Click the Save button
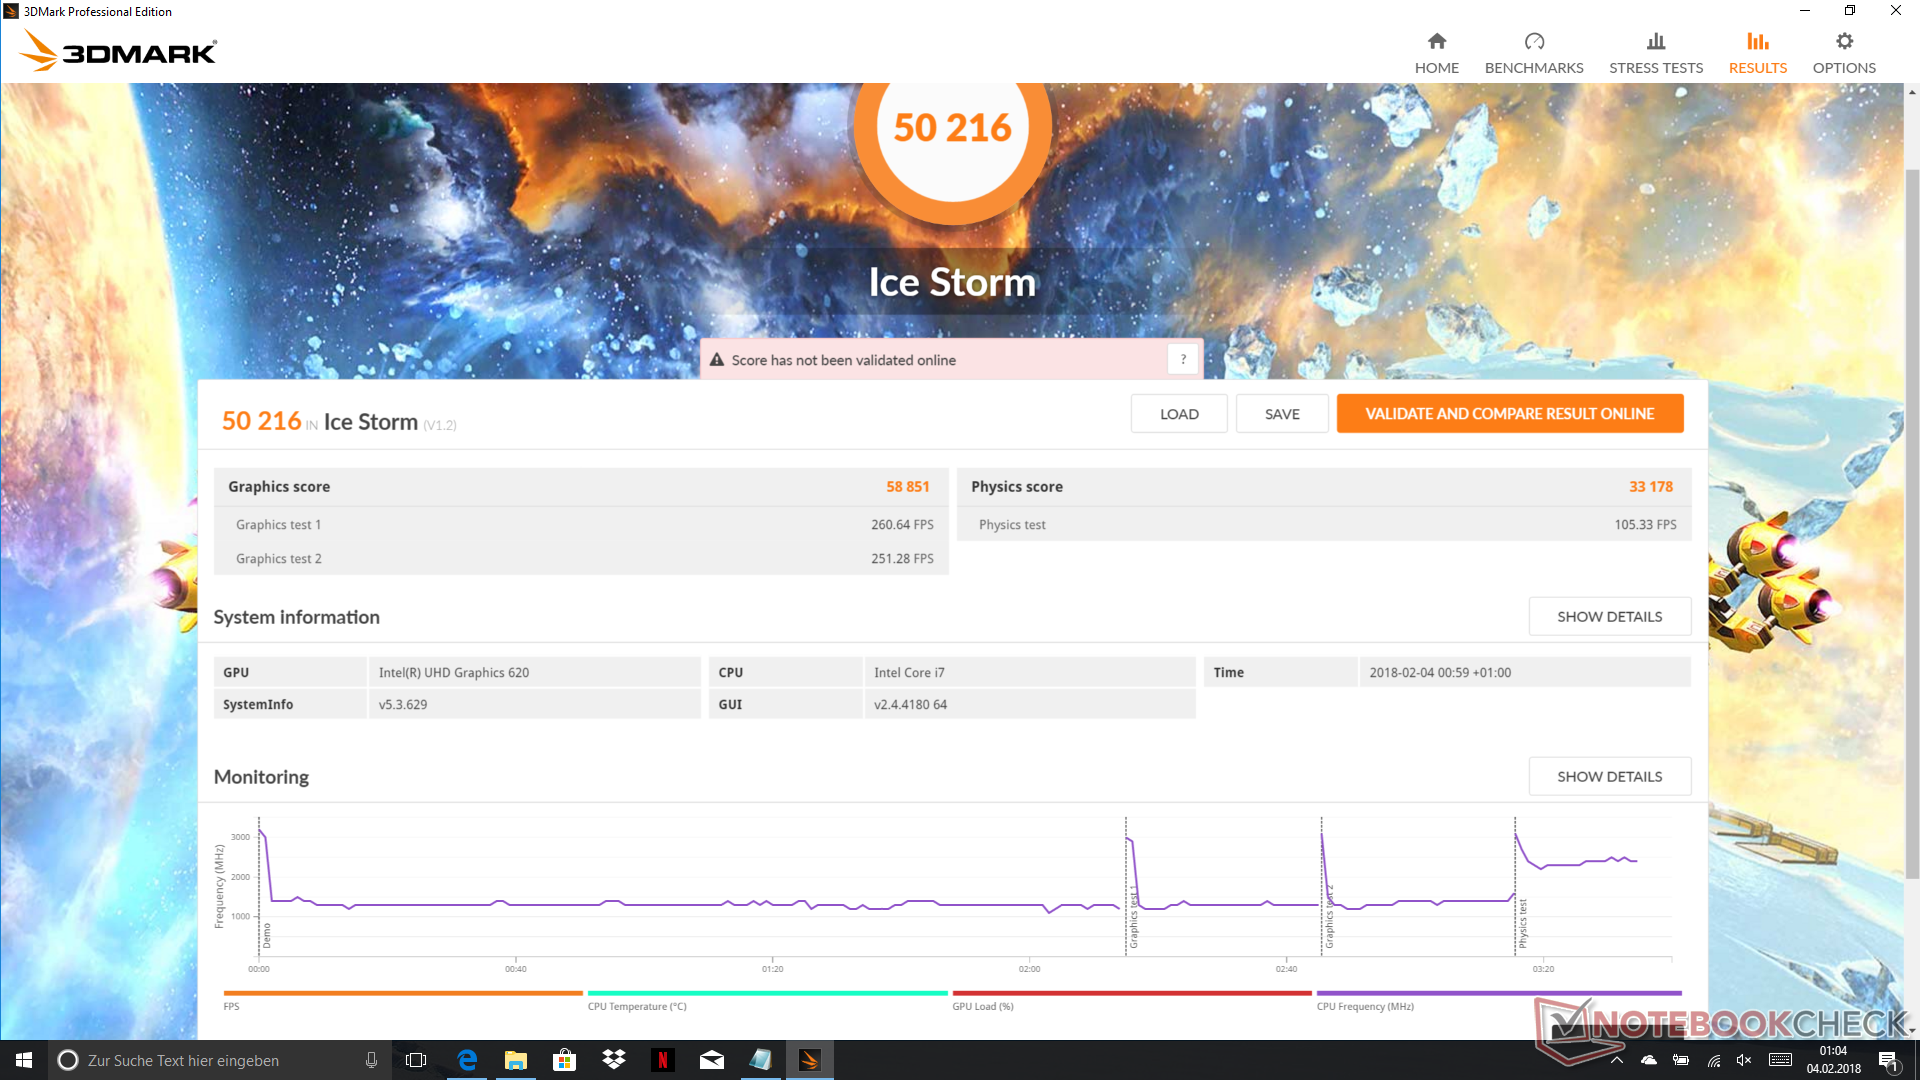Screen dimensions: 1920x1080 tap(1282, 414)
